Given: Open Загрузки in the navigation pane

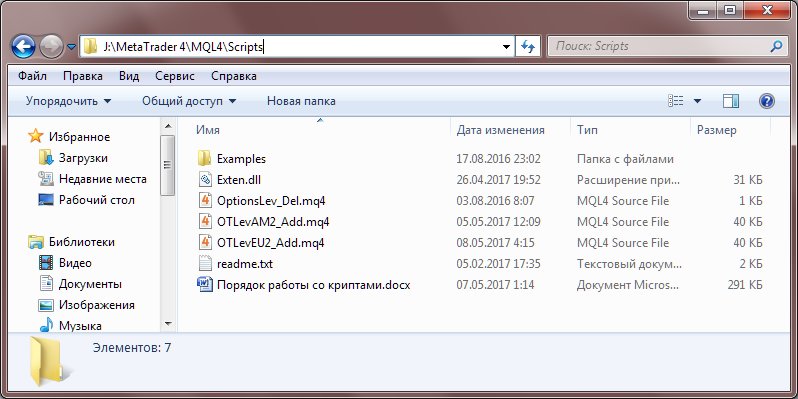Looking at the screenshot, I should click(x=83, y=158).
